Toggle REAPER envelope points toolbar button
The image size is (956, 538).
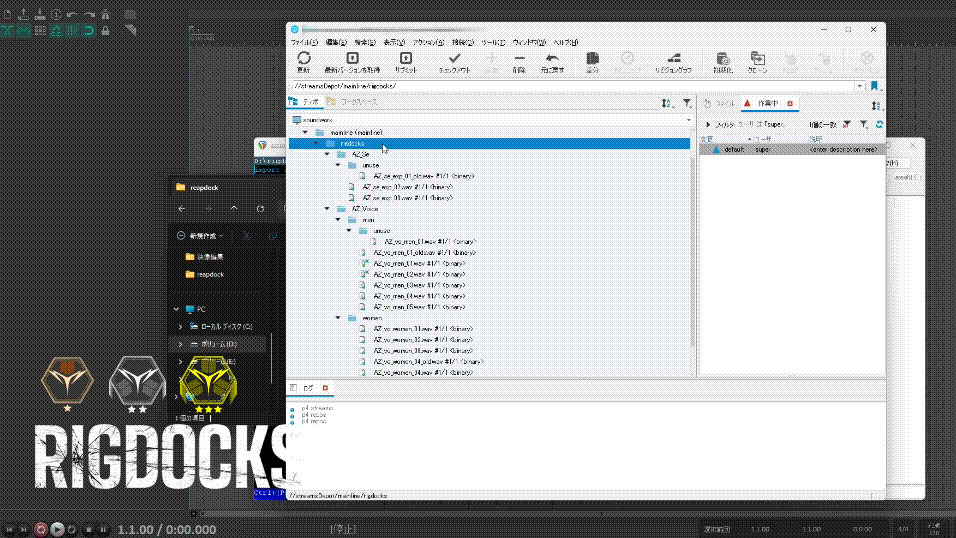pos(56,30)
